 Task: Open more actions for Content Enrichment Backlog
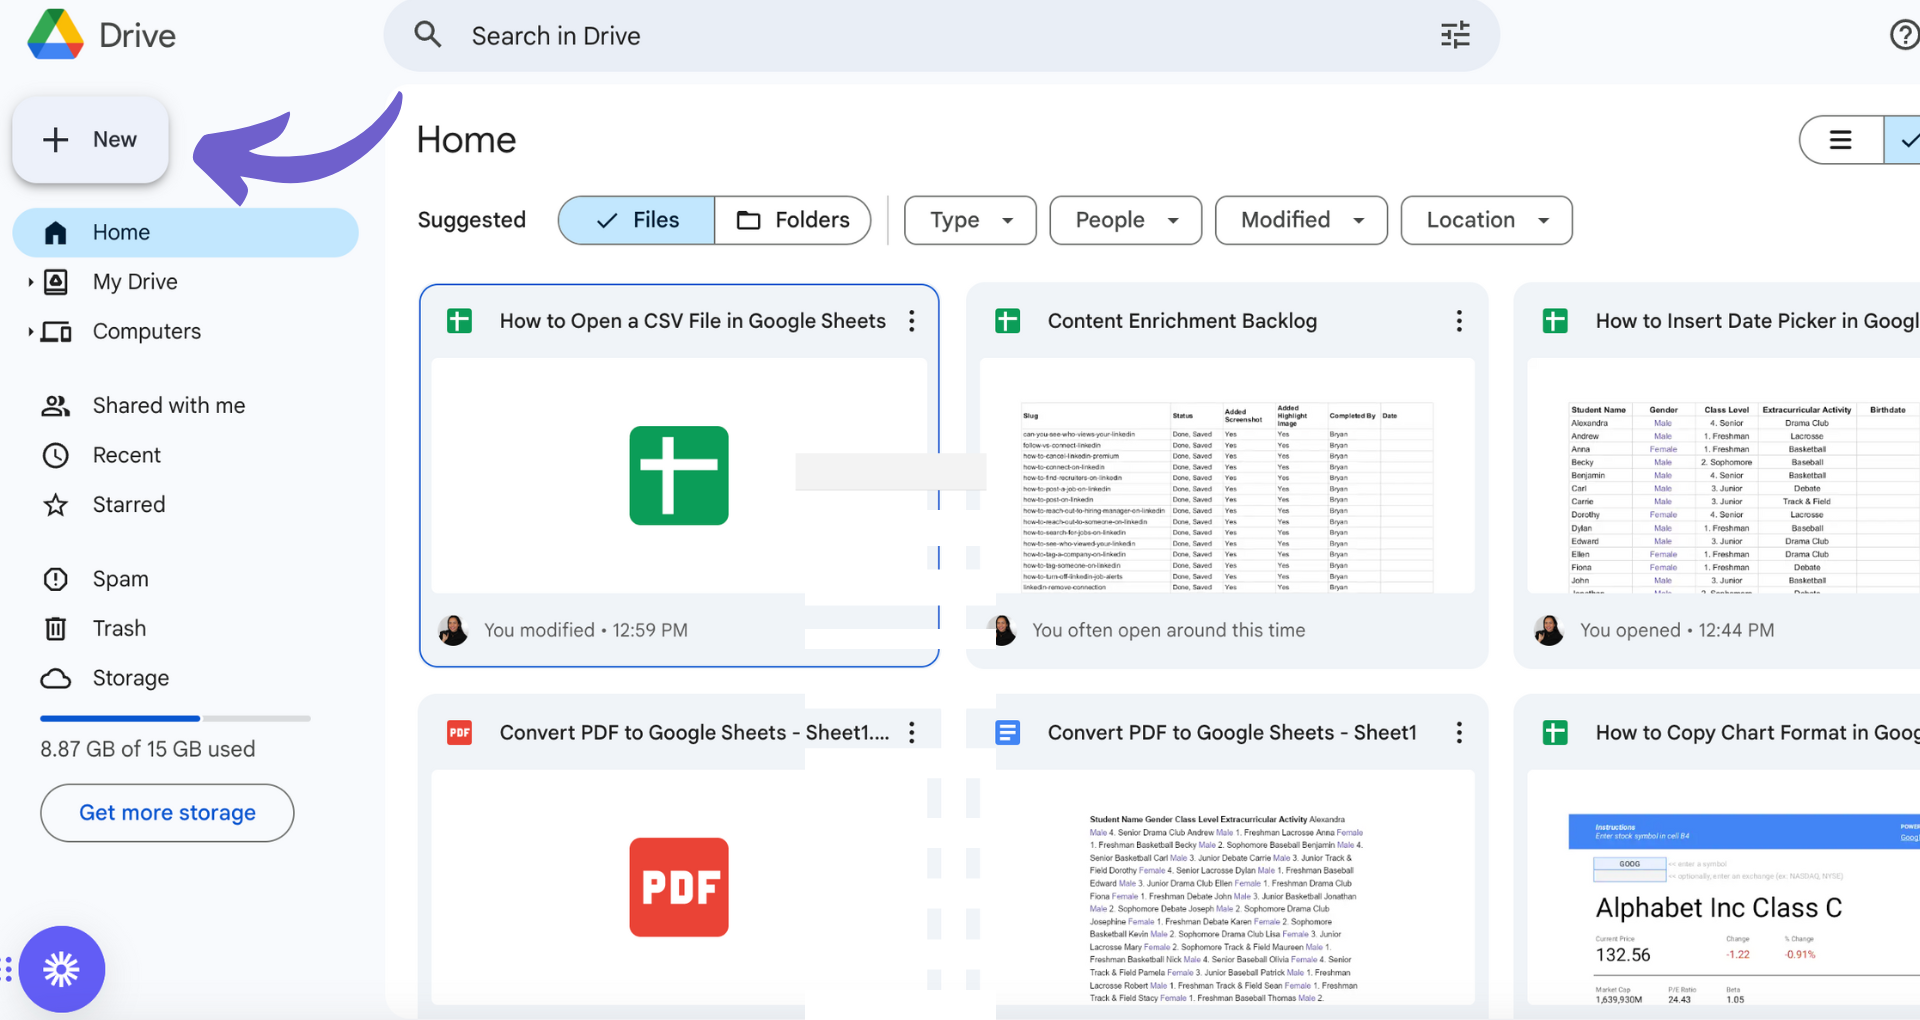pyautogui.click(x=1459, y=321)
